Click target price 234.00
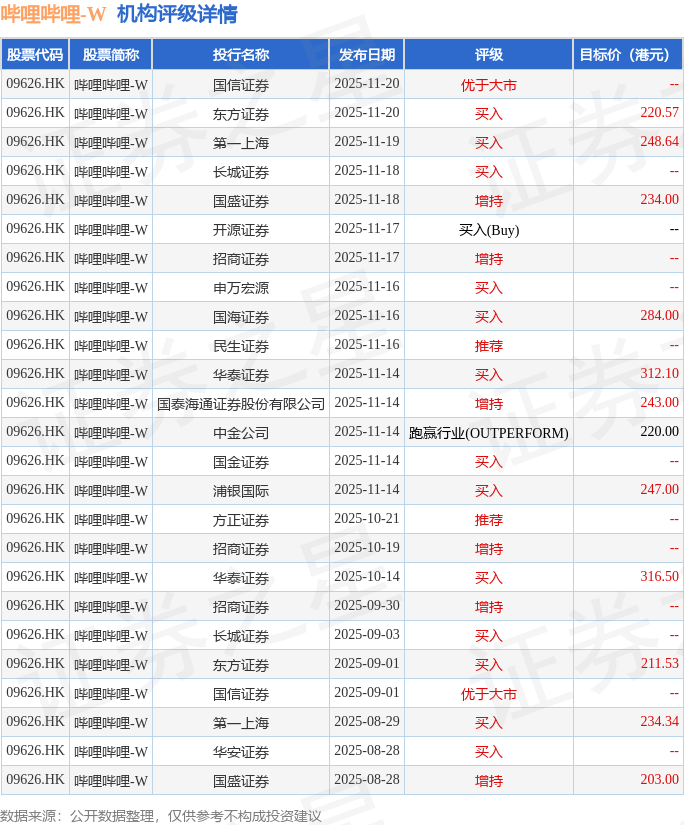The width and height of the screenshot is (684, 825). (x=659, y=199)
